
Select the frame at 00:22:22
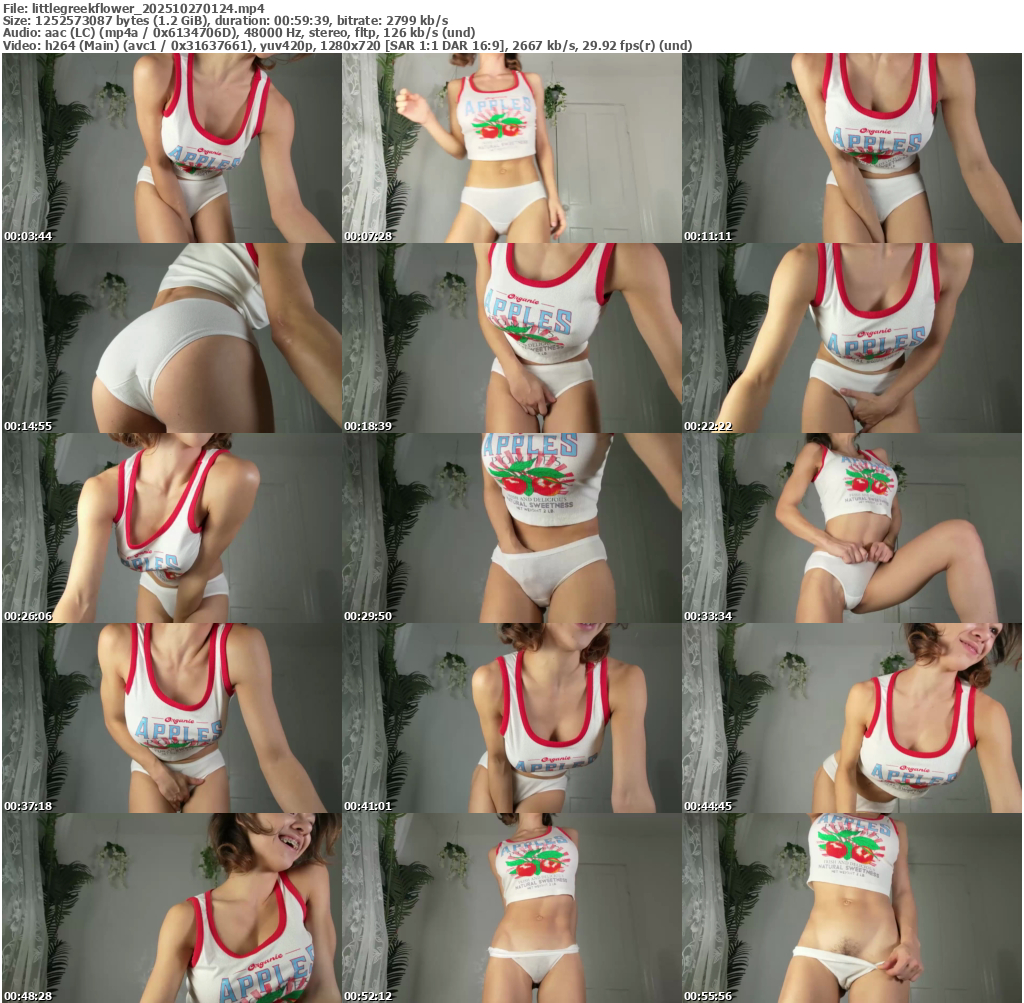(852, 338)
